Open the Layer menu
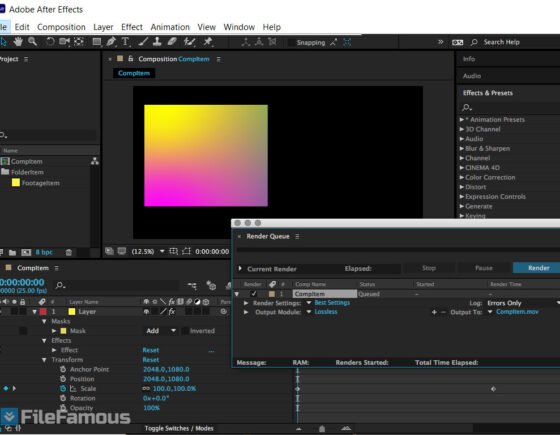The height and width of the screenshot is (435, 560). coord(103,27)
